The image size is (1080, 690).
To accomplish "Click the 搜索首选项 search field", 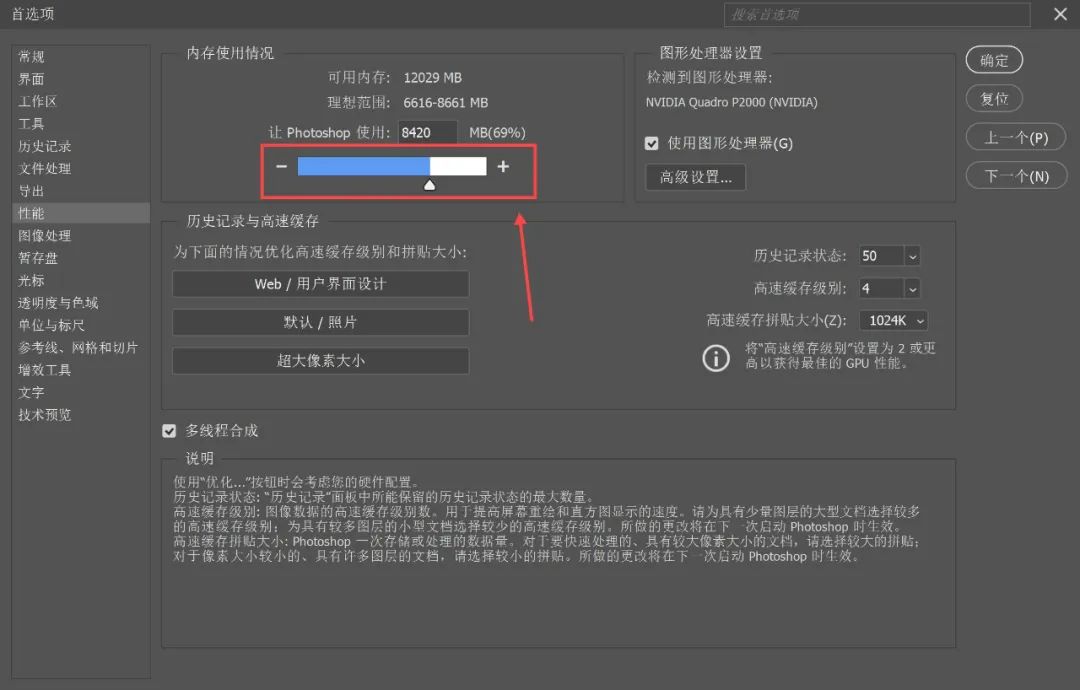I will pos(877,15).
